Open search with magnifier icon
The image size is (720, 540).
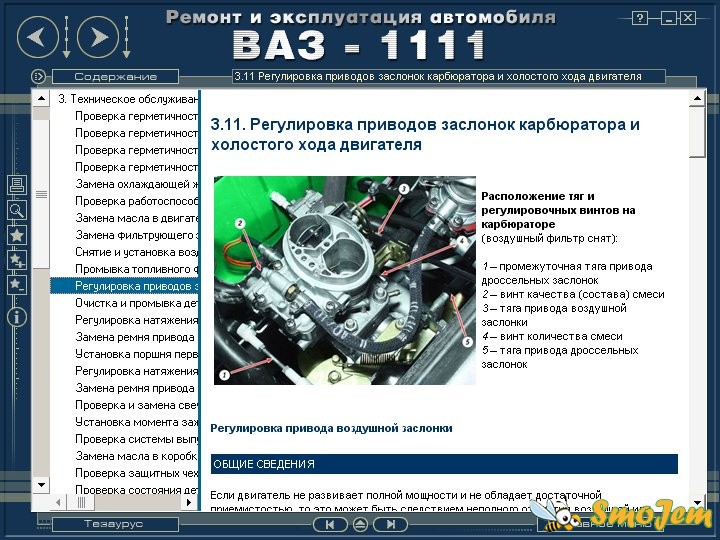click(x=17, y=210)
